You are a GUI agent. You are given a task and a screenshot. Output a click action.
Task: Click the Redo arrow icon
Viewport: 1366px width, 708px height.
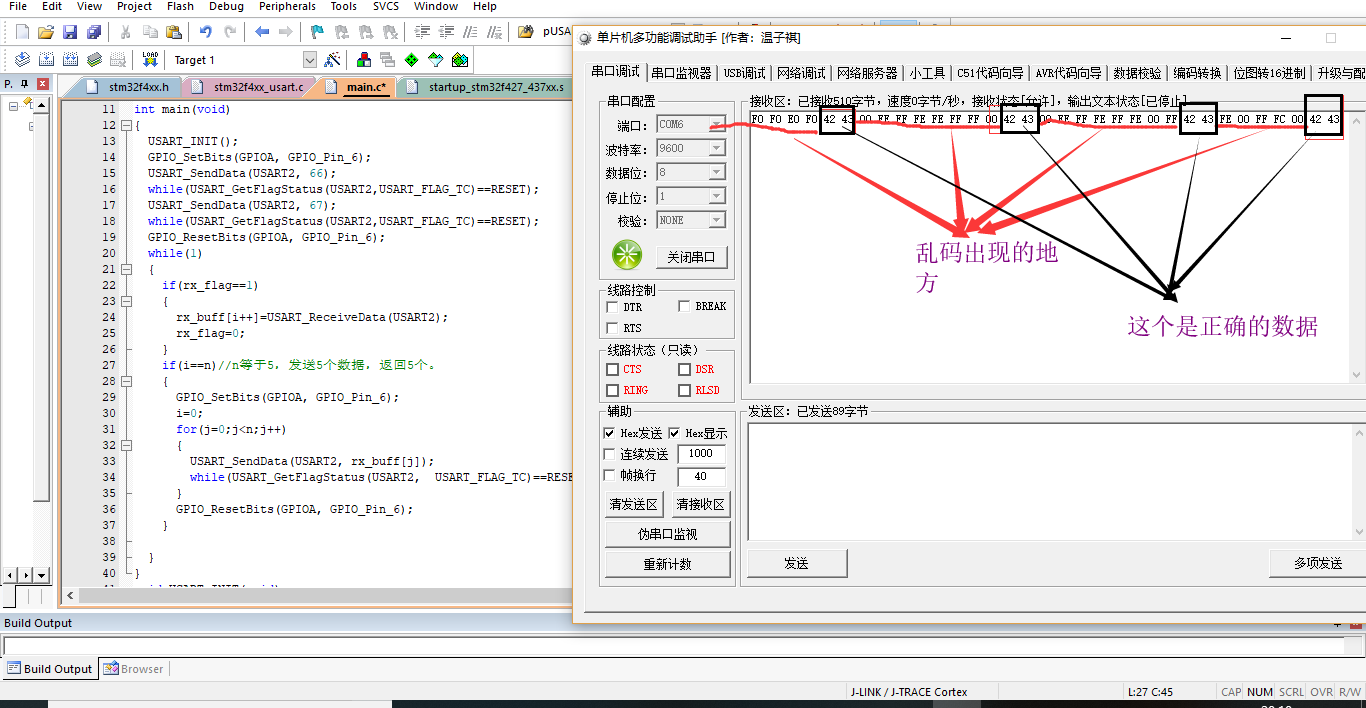pos(230,32)
